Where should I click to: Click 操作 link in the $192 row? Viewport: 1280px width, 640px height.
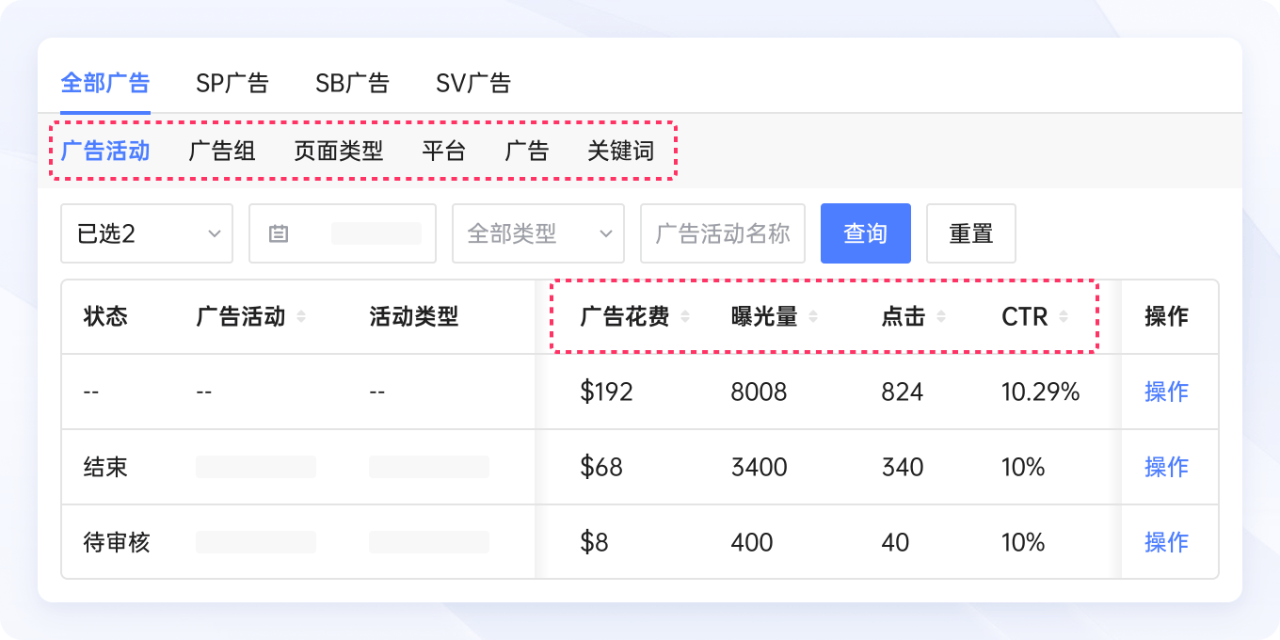coord(1166,391)
